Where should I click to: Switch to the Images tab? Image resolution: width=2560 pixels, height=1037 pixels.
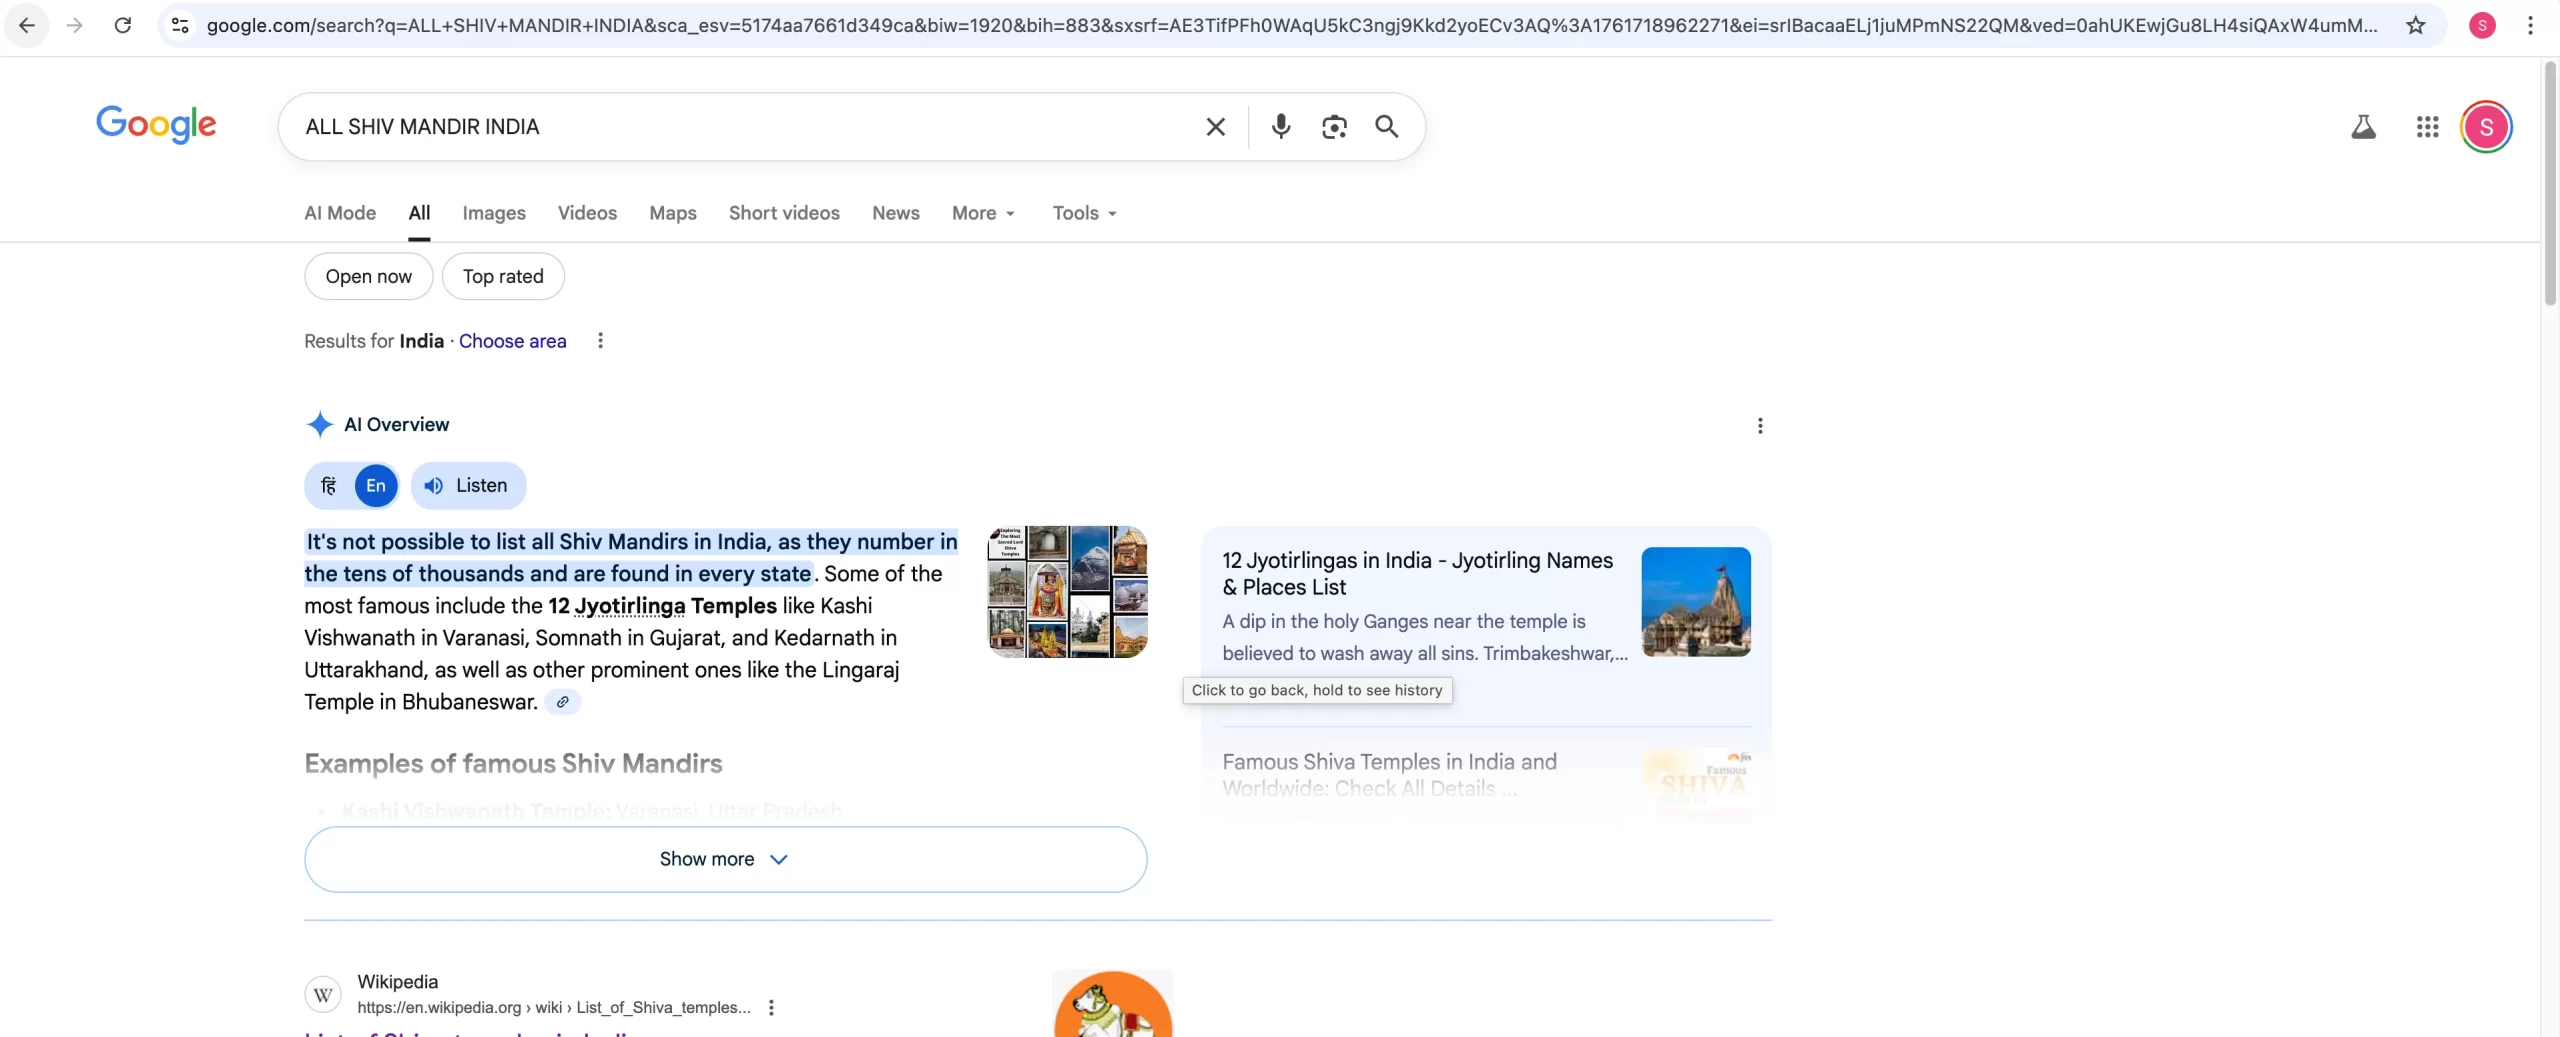pos(494,213)
